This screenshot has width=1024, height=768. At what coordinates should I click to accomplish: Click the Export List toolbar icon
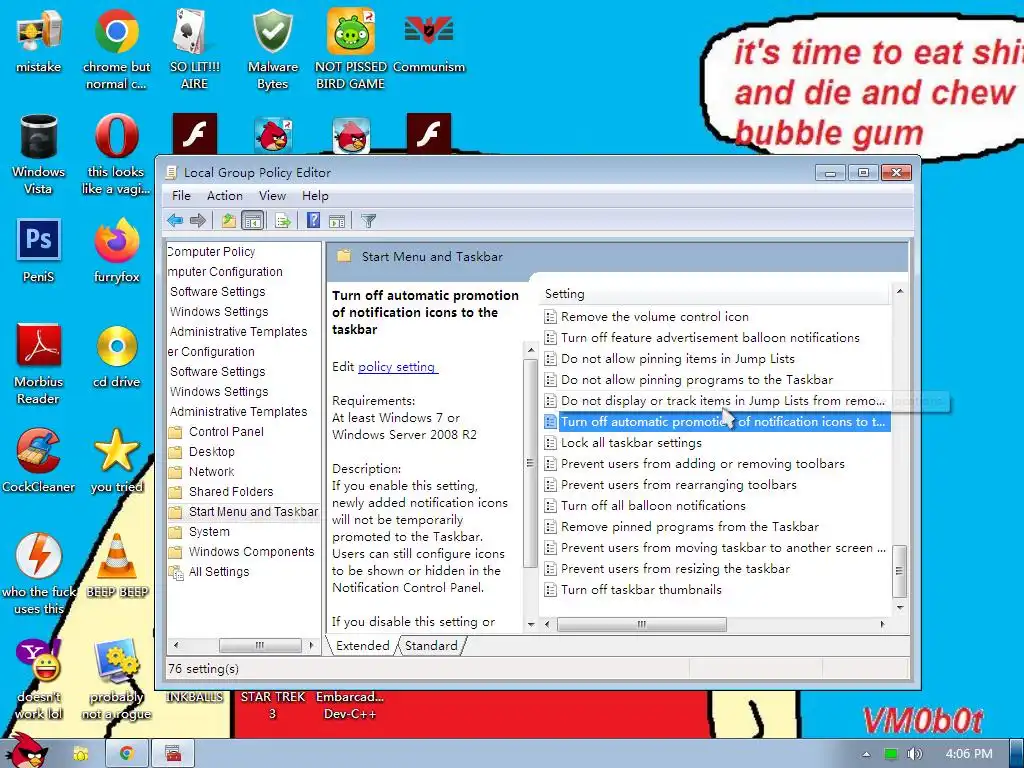click(x=283, y=221)
